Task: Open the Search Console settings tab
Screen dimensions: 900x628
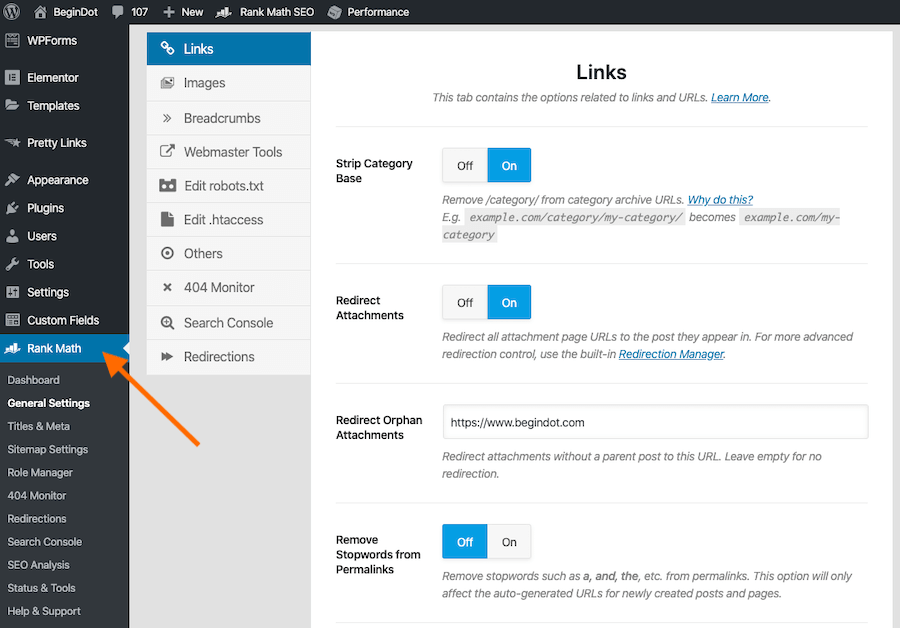Action: [228, 323]
